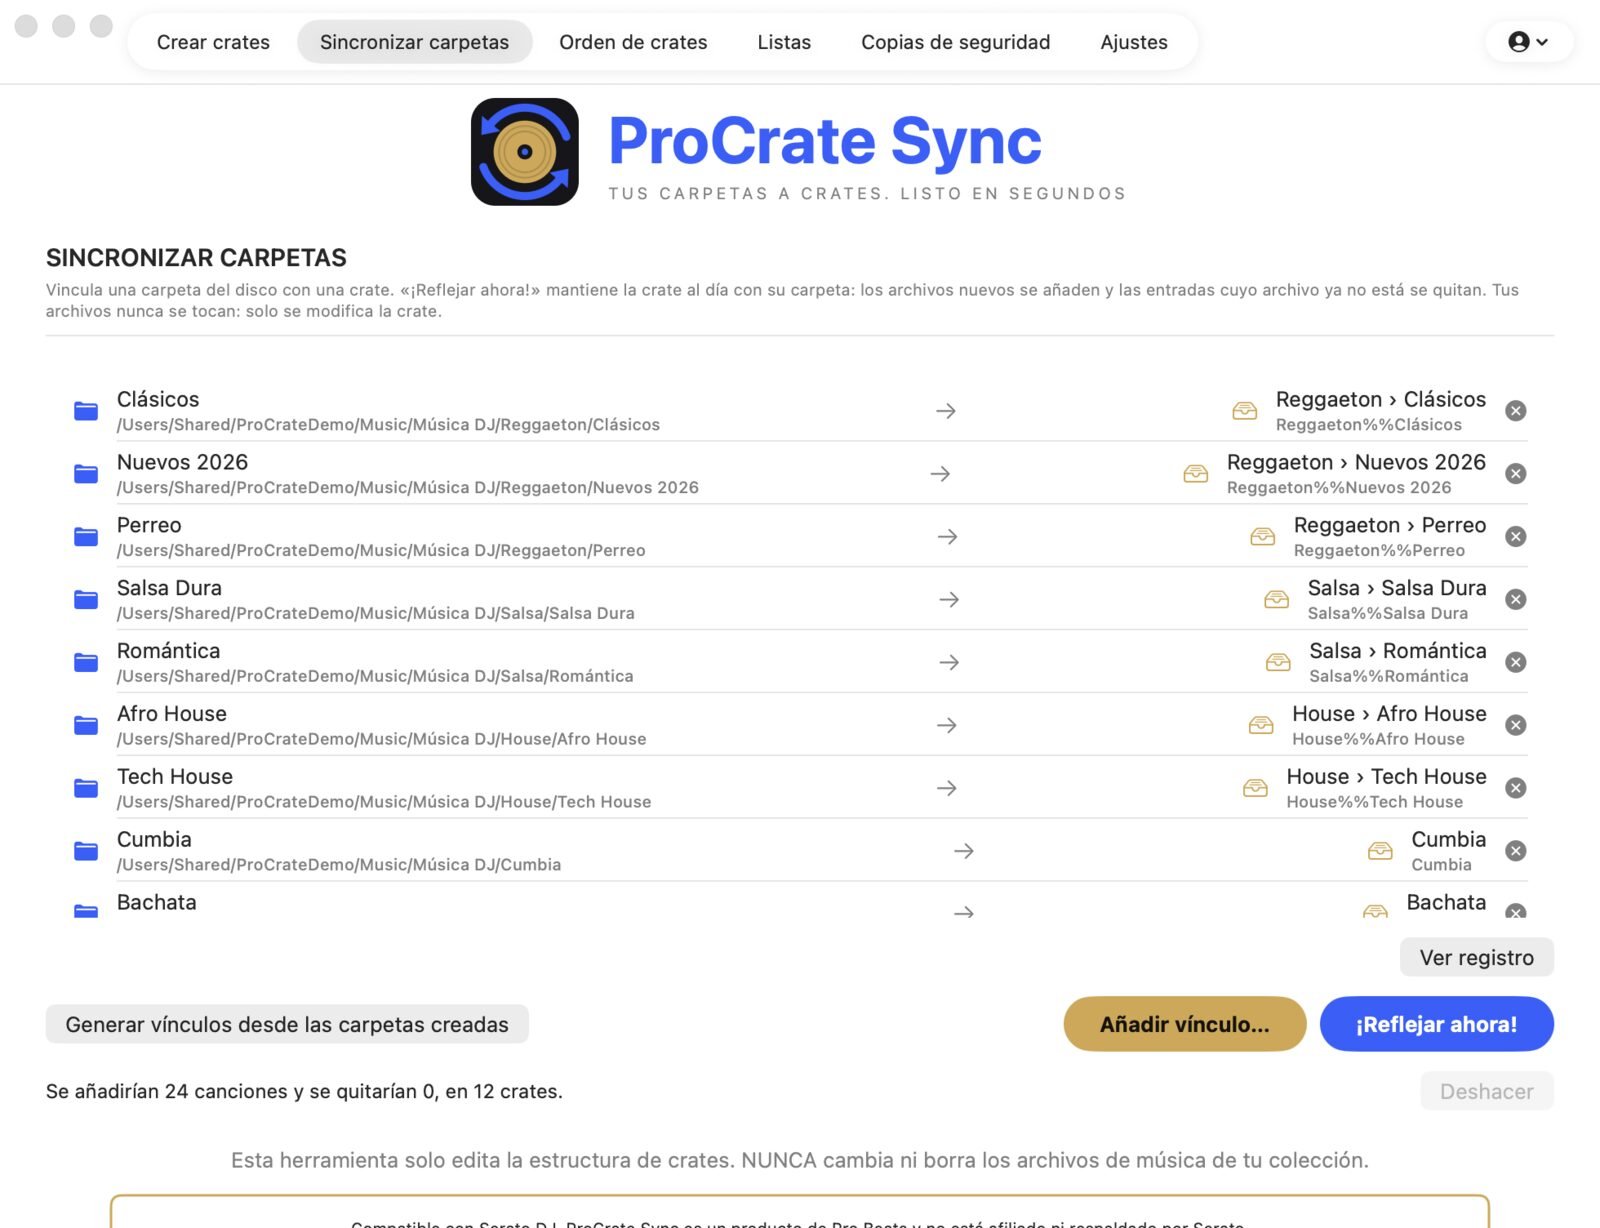Click the Ver registro button
This screenshot has width=1600, height=1228.
tap(1477, 957)
